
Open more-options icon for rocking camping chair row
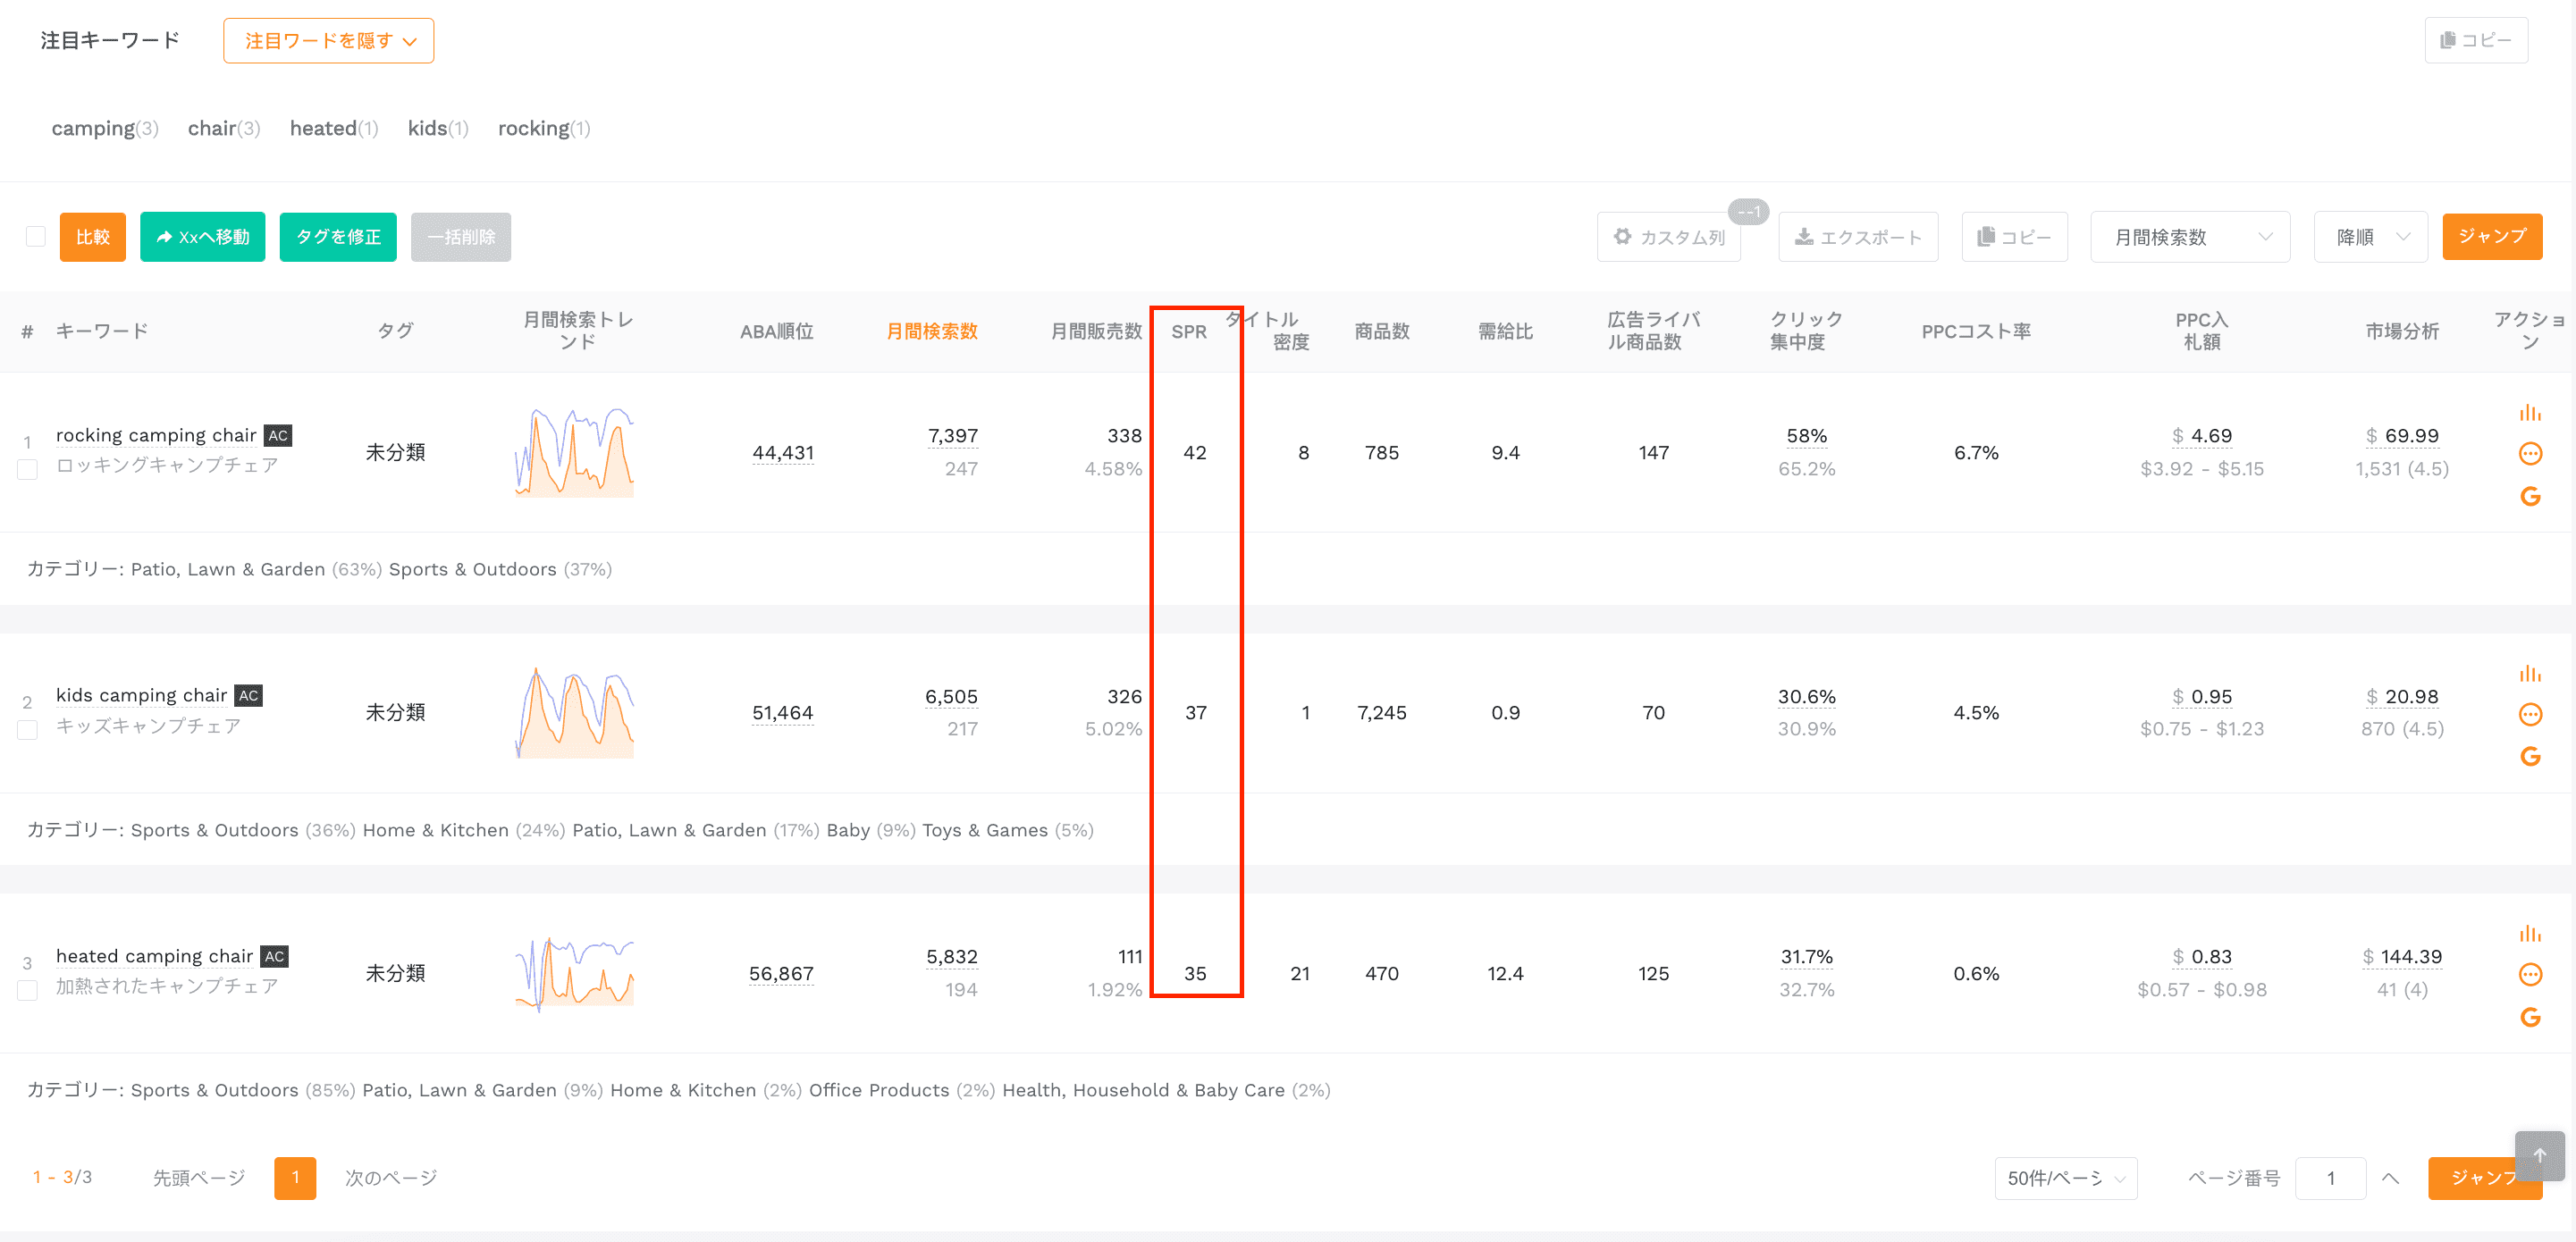(x=2530, y=454)
